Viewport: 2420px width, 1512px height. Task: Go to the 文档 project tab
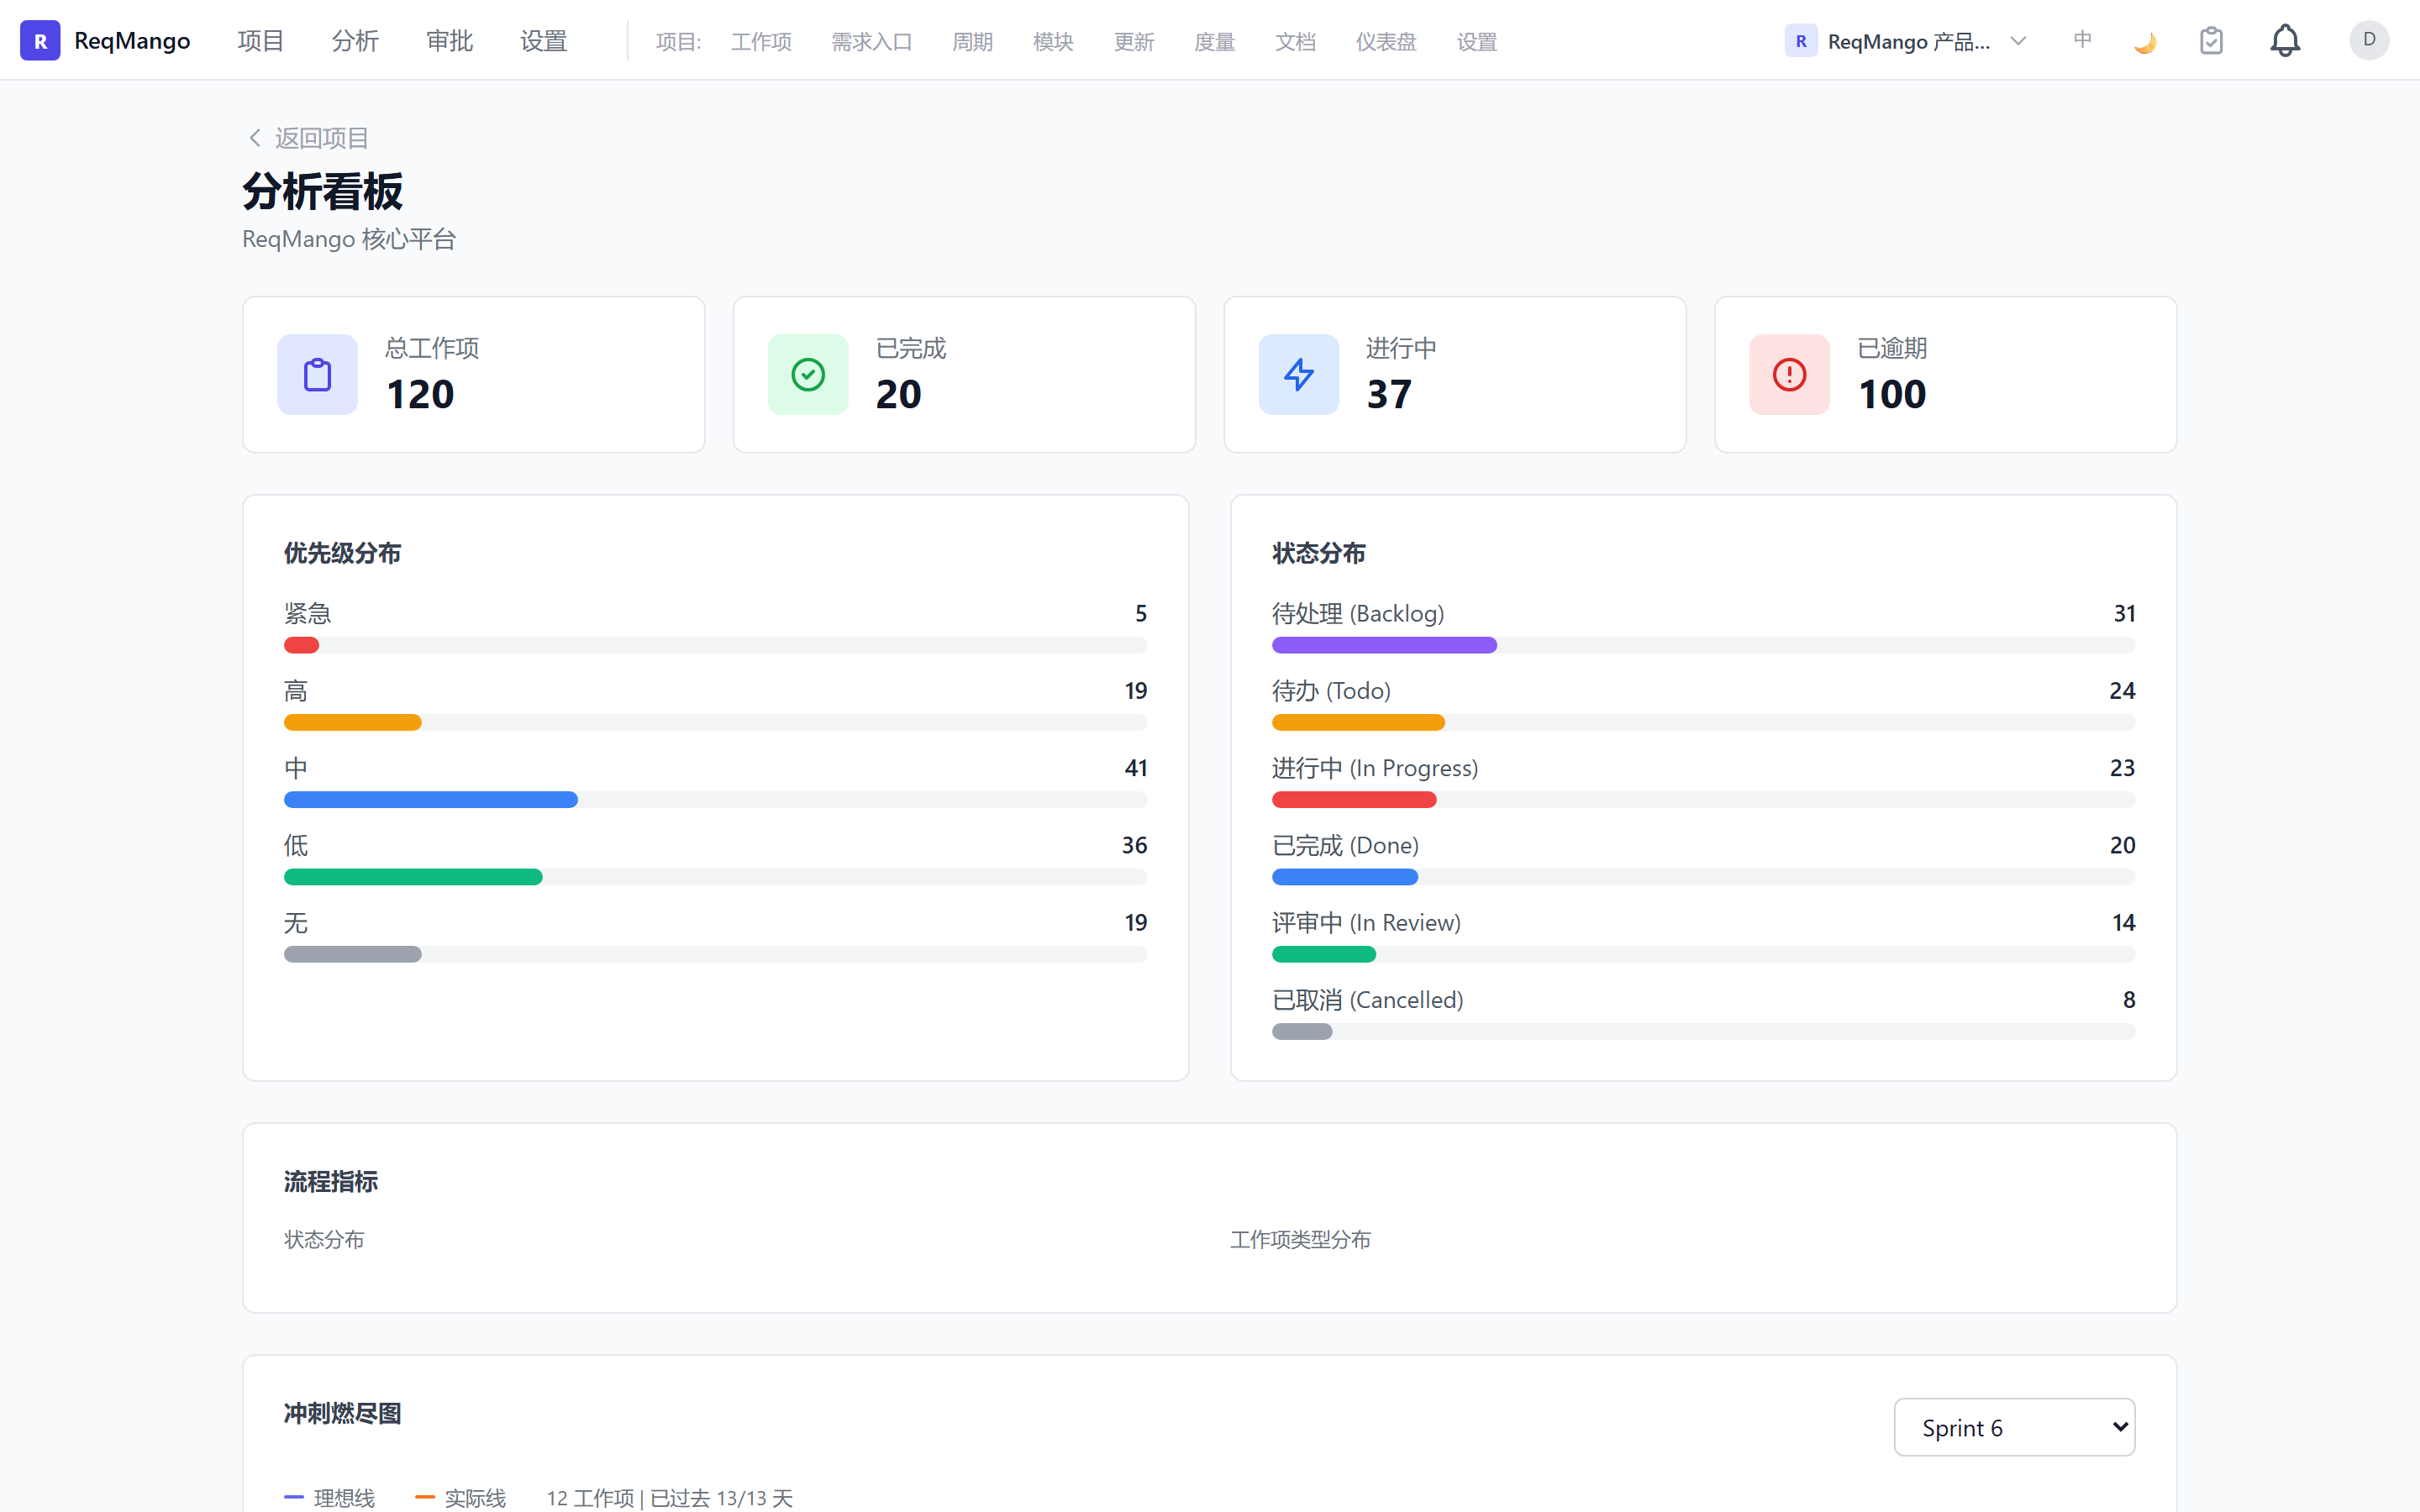click(1296, 42)
